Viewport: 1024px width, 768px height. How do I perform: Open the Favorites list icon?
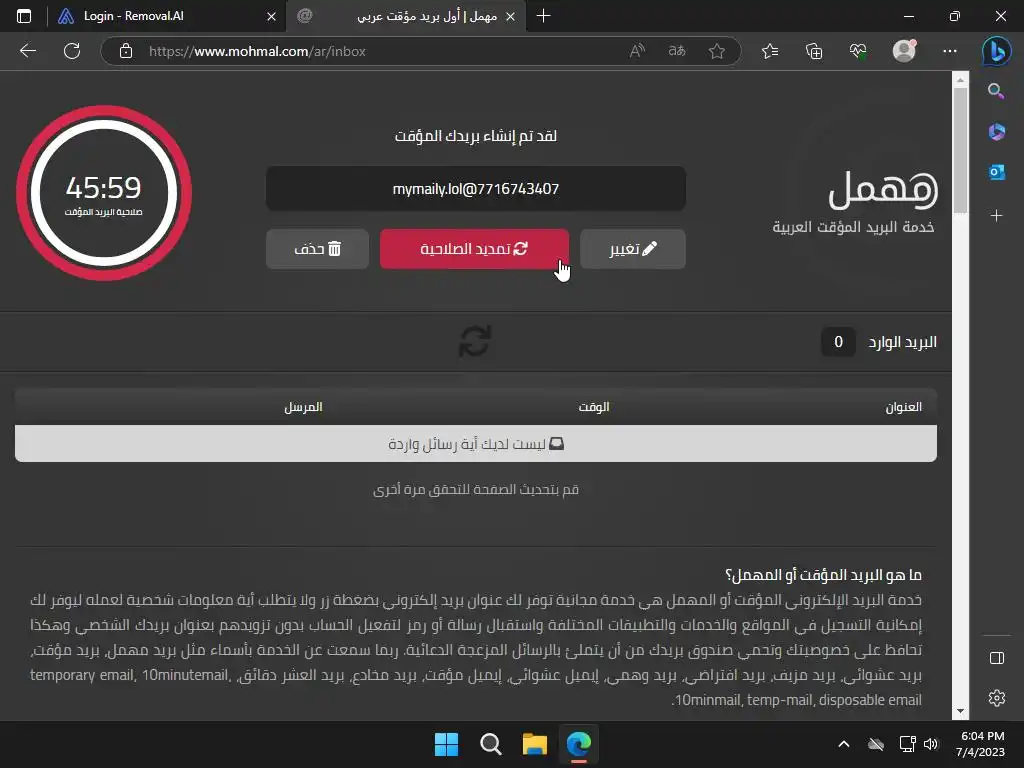pos(770,52)
